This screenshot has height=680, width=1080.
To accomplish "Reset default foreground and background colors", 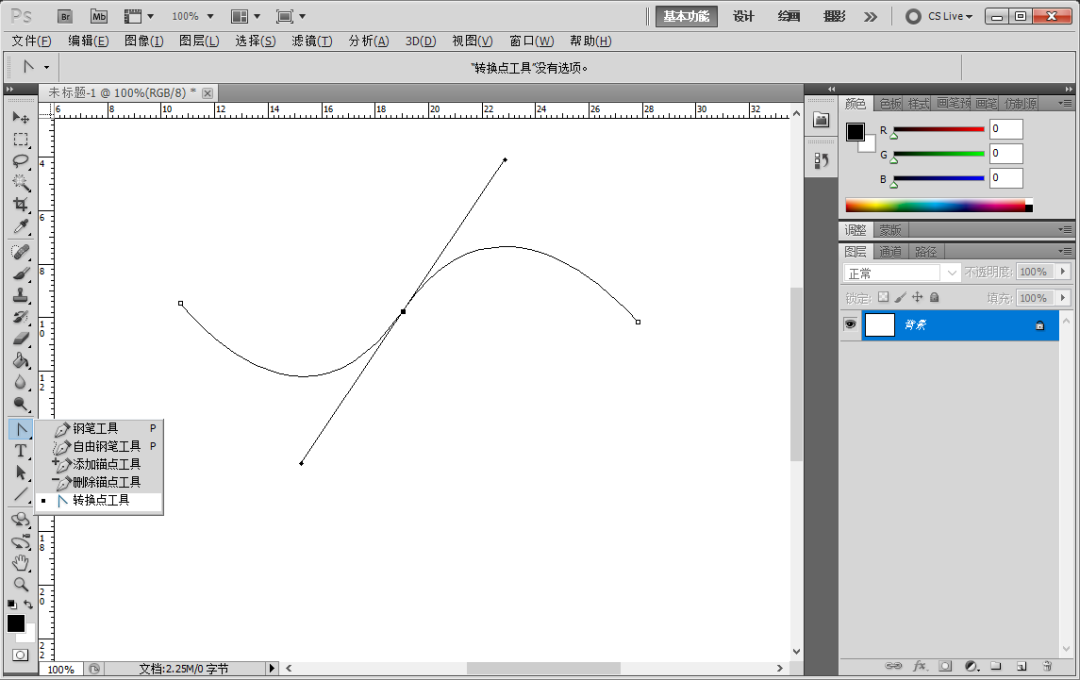I will point(12,604).
